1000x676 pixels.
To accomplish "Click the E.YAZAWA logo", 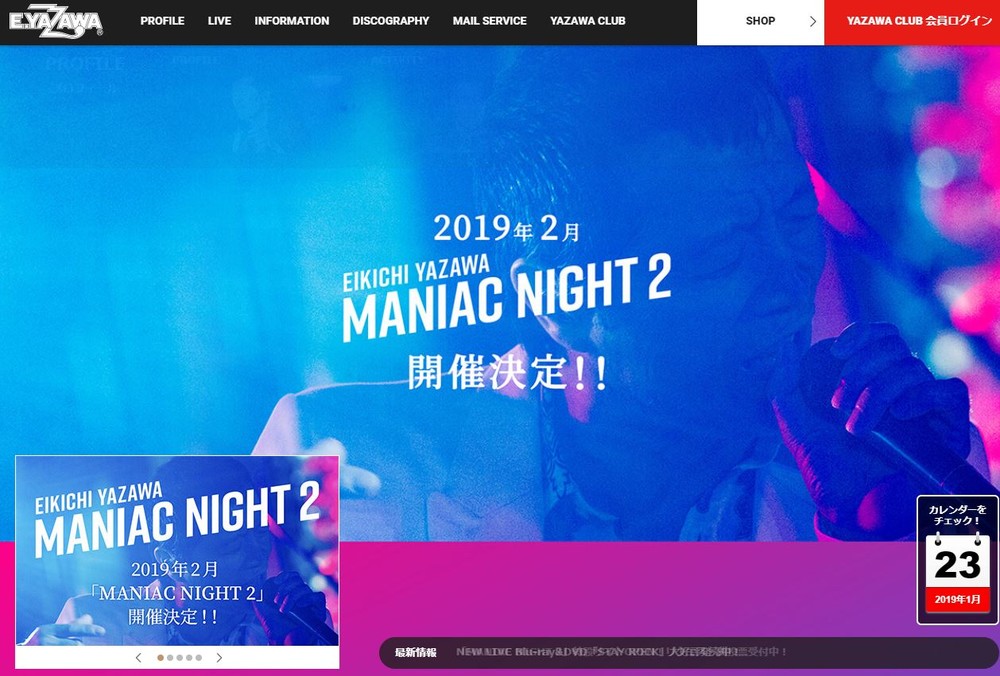I will (x=55, y=22).
